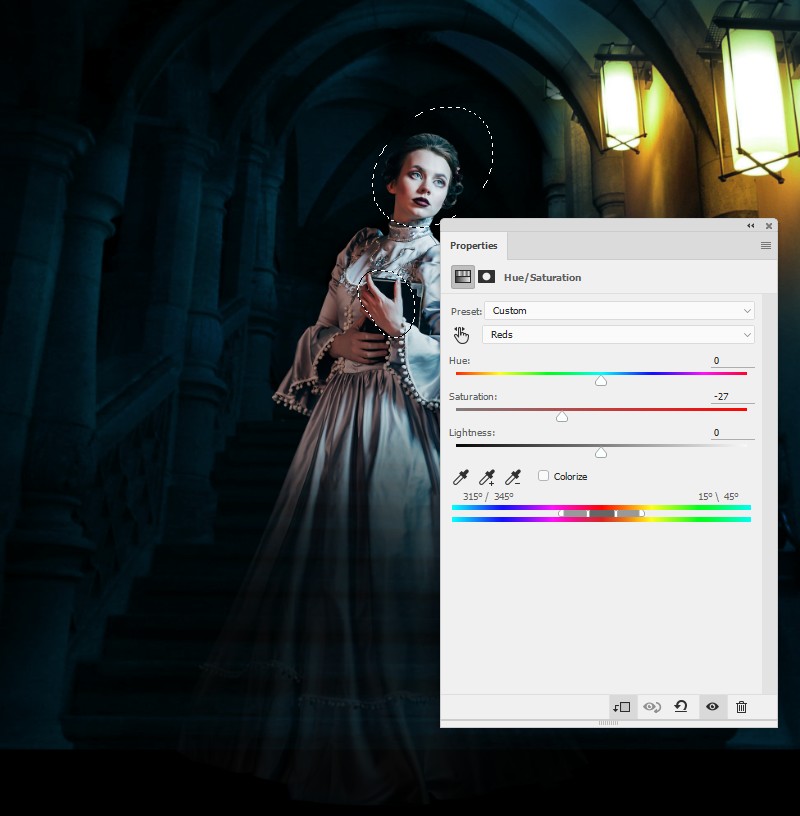Reset the adjustment with the reset arrow icon
800x816 pixels.
682,707
